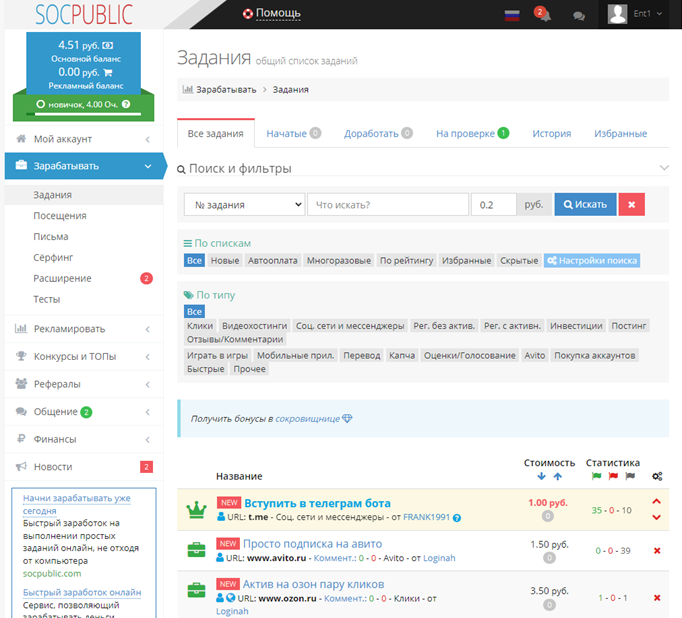This screenshot has width=682, height=618.
Task: Click Зарабатывать breadcrumb link
Action: click(x=226, y=90)
